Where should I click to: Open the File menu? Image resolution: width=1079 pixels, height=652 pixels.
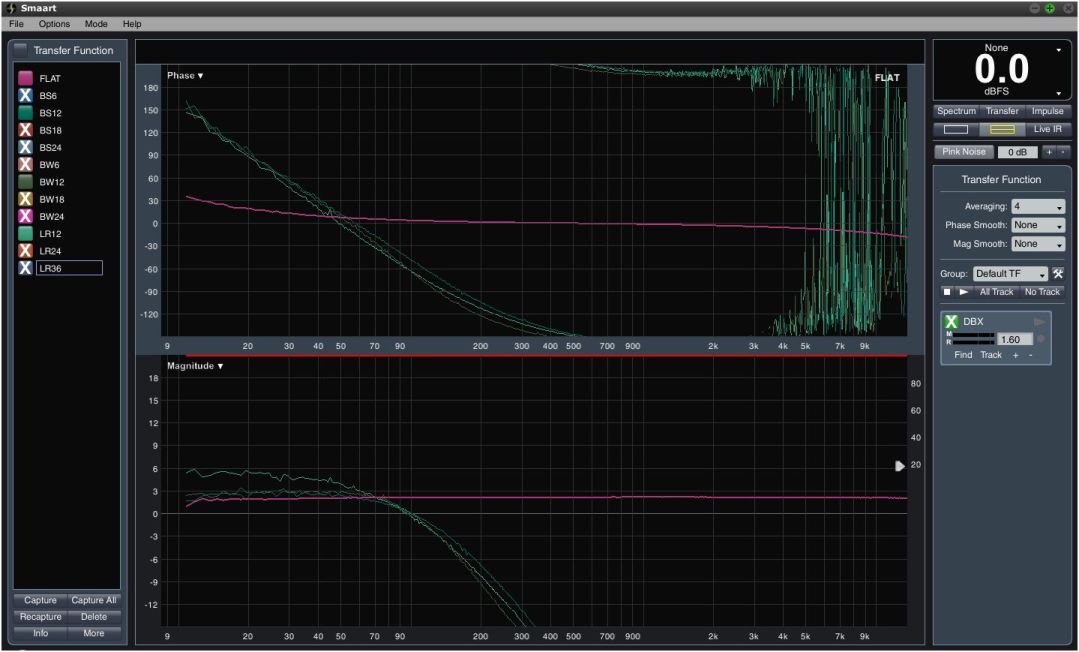pyautogui.click(x=17, y=24)
